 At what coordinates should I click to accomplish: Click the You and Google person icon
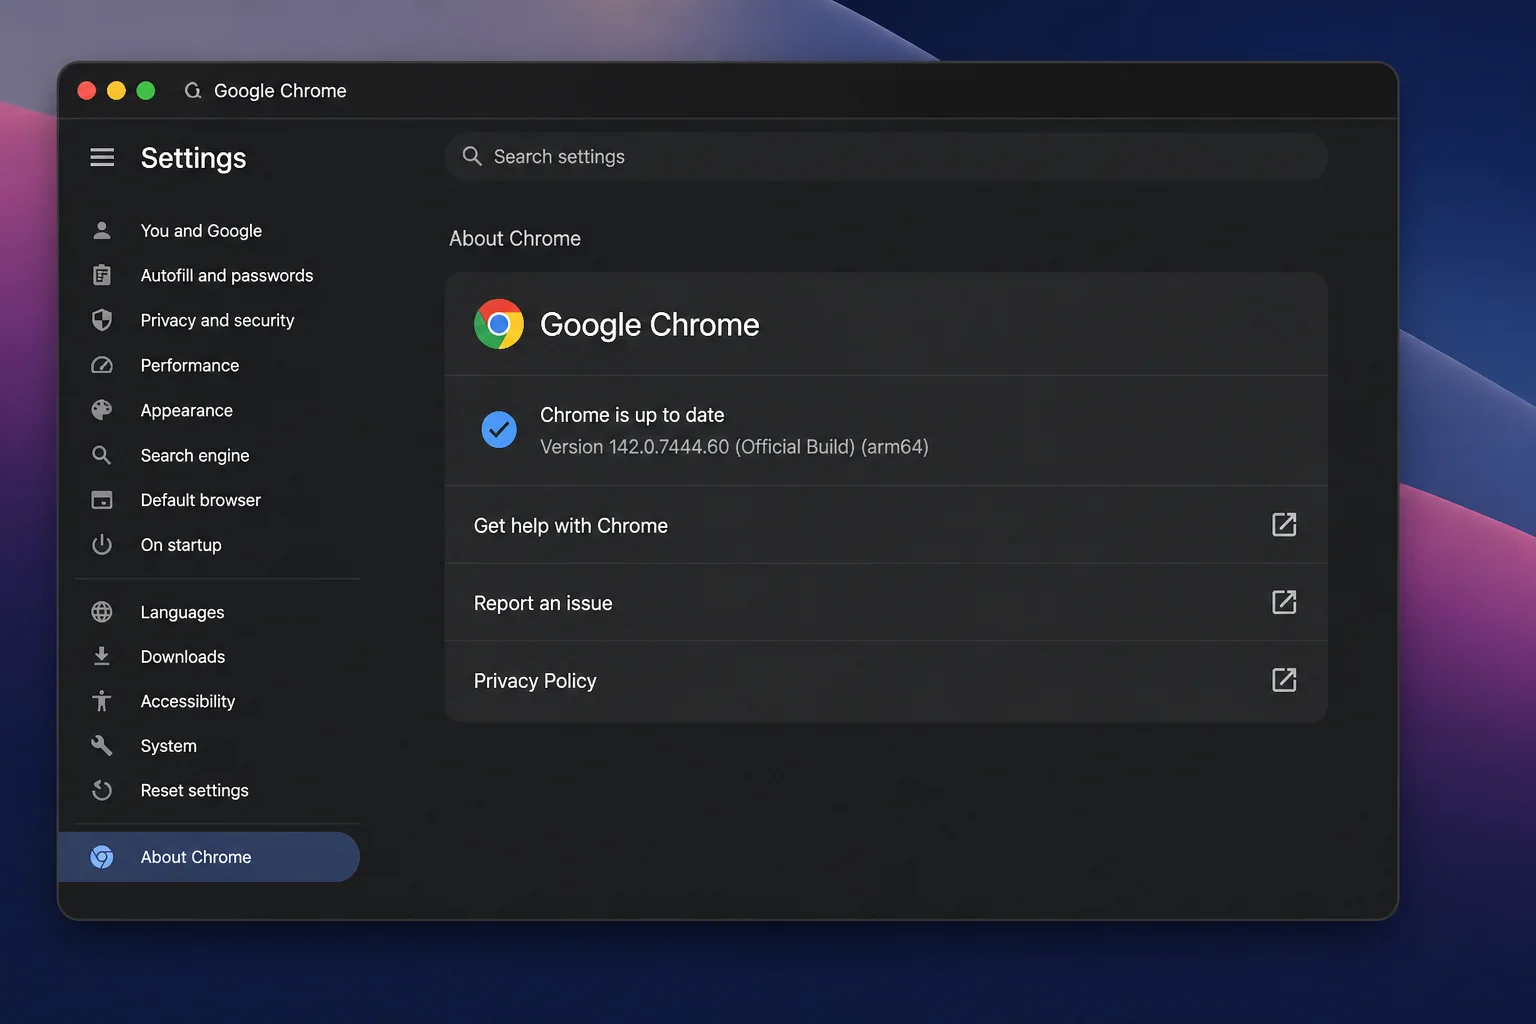(102, 230)
